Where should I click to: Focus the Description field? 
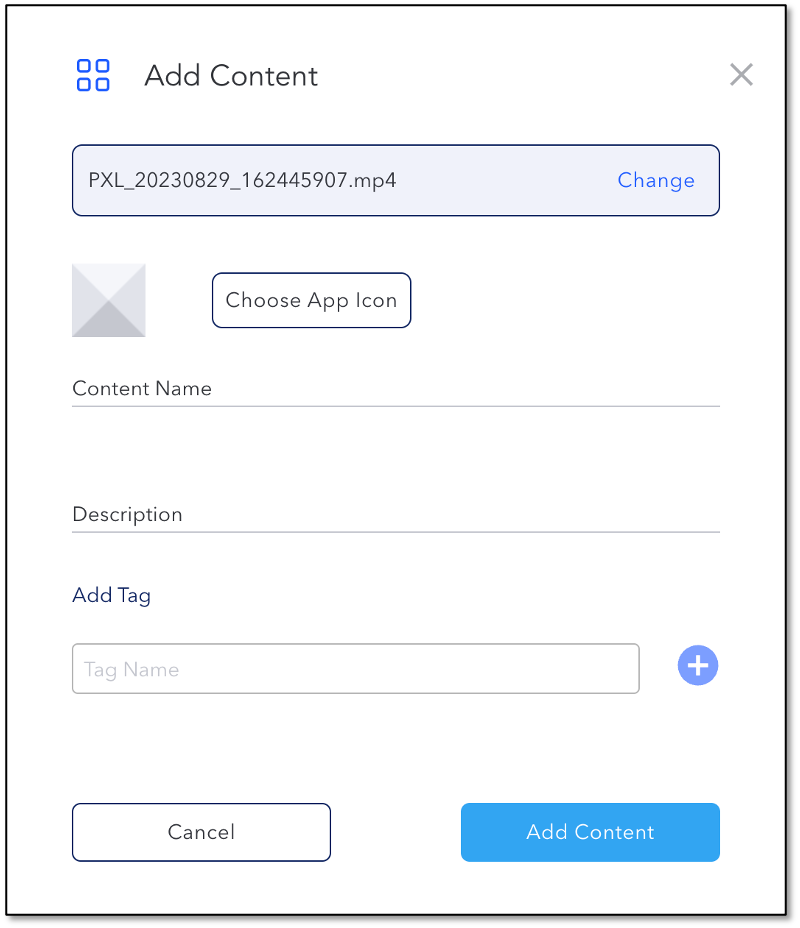(395, 515)
